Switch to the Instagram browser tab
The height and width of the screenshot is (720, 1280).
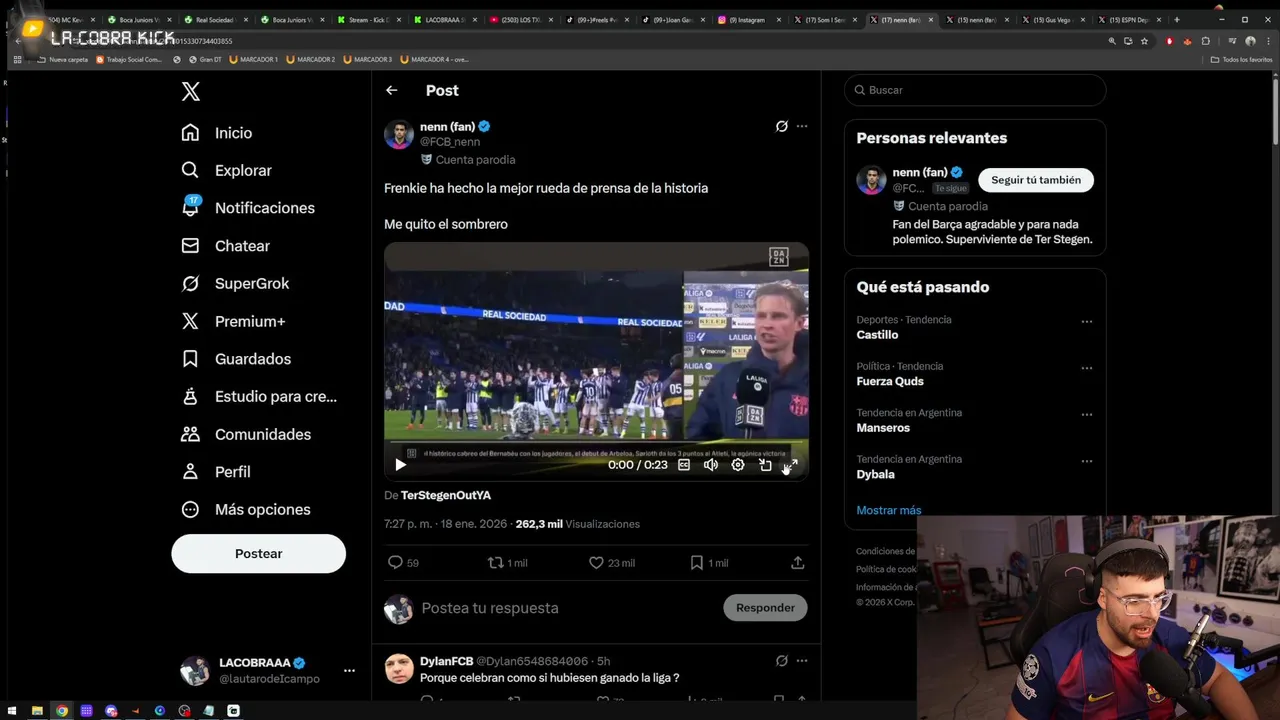tap(748, 19)
